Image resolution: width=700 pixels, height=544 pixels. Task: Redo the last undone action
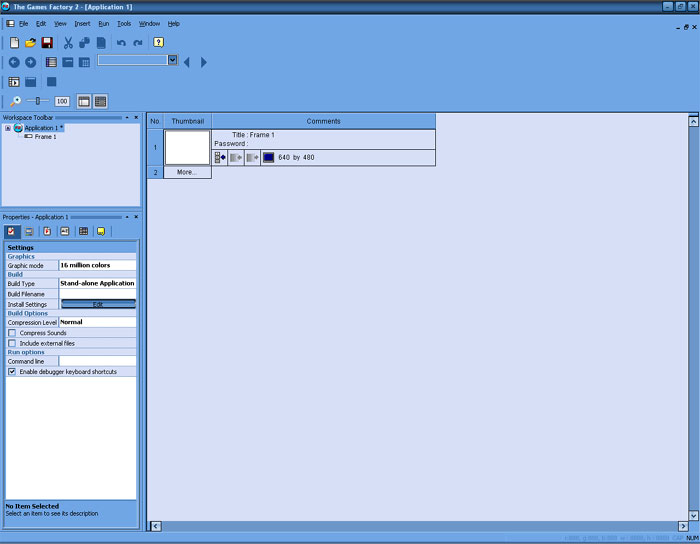(x=138, y=42)
